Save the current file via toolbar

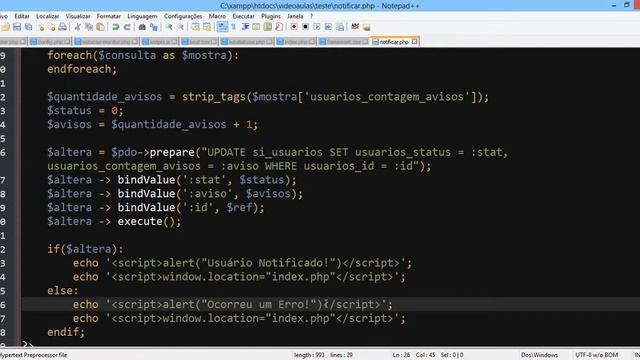17,27
